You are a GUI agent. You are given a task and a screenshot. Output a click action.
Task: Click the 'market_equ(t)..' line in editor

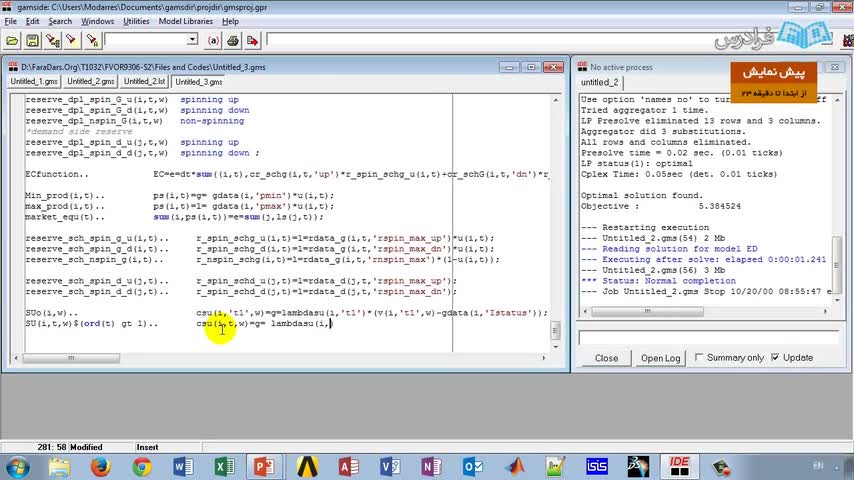coord(174,217)
